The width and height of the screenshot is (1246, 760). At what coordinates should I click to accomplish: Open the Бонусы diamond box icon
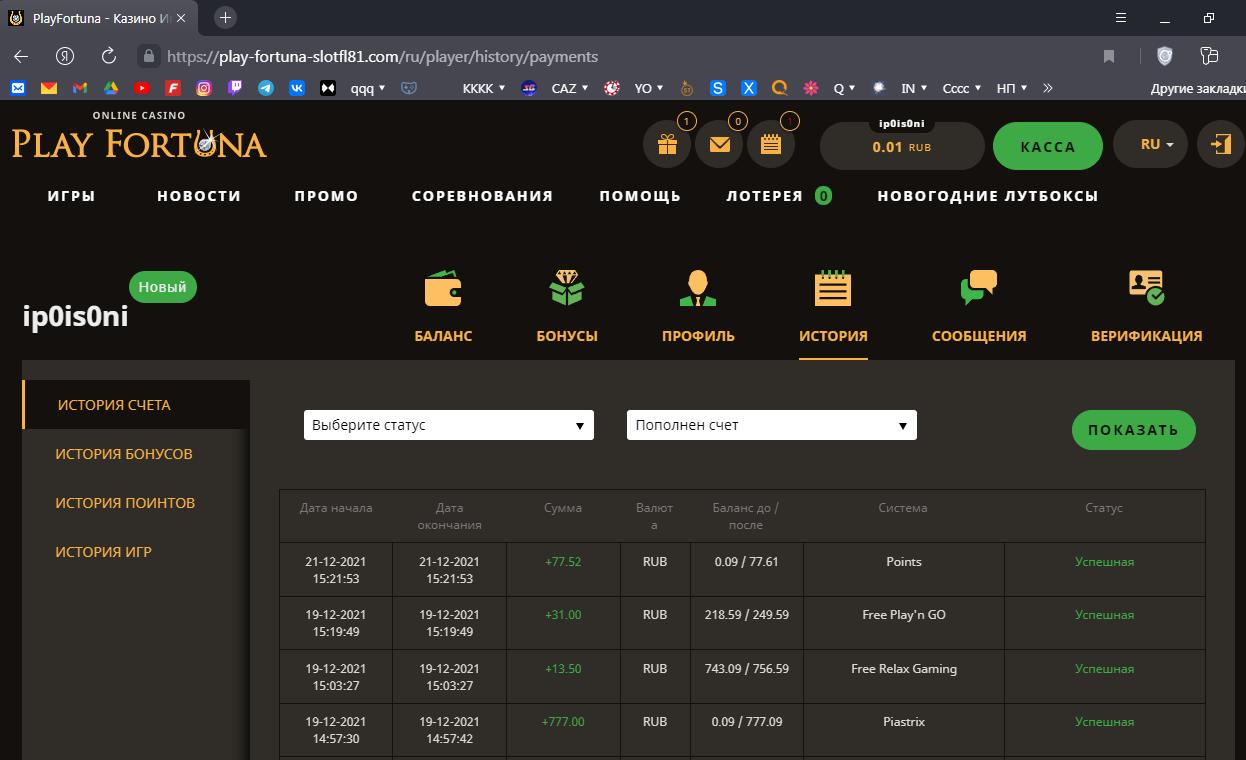coord(567,290)
